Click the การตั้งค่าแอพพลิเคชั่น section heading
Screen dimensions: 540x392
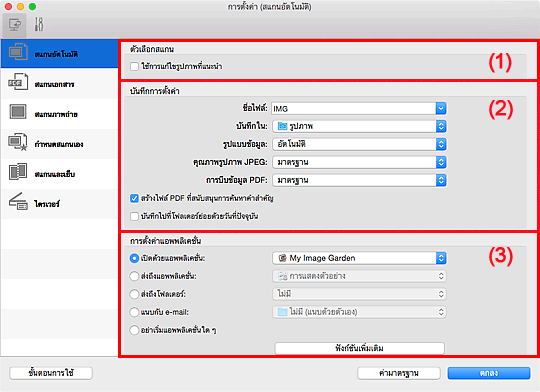[x=166, y=241]
